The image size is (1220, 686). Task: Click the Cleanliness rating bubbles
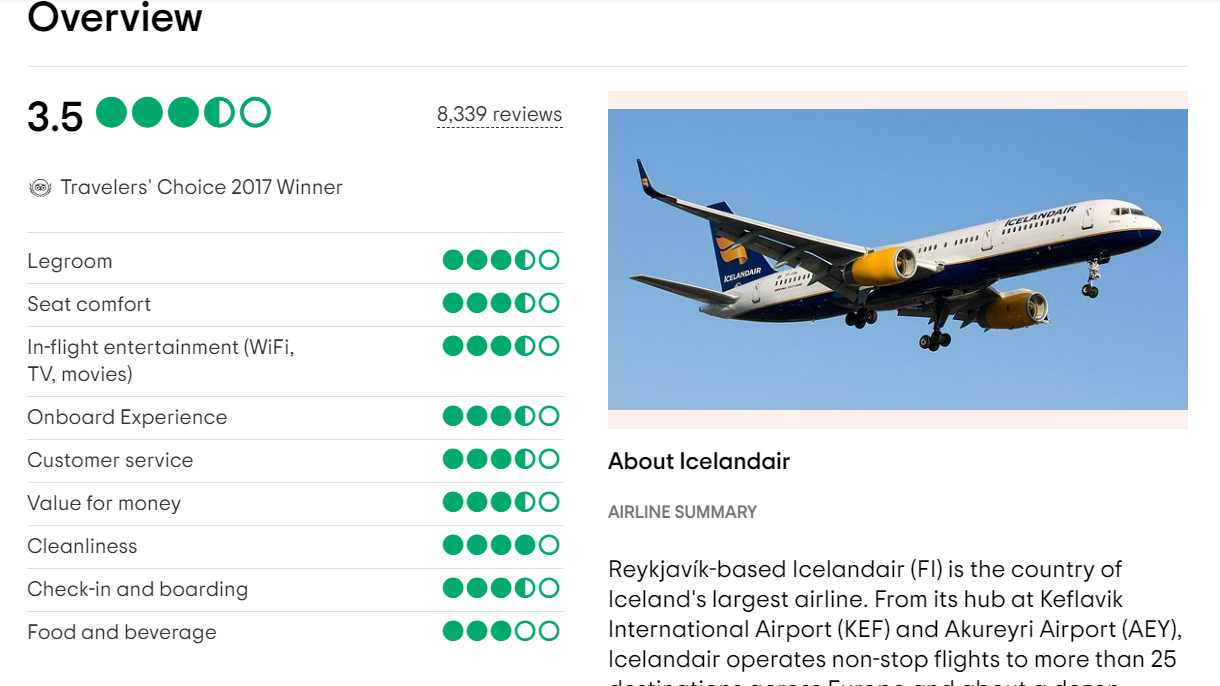pos(501,545)
